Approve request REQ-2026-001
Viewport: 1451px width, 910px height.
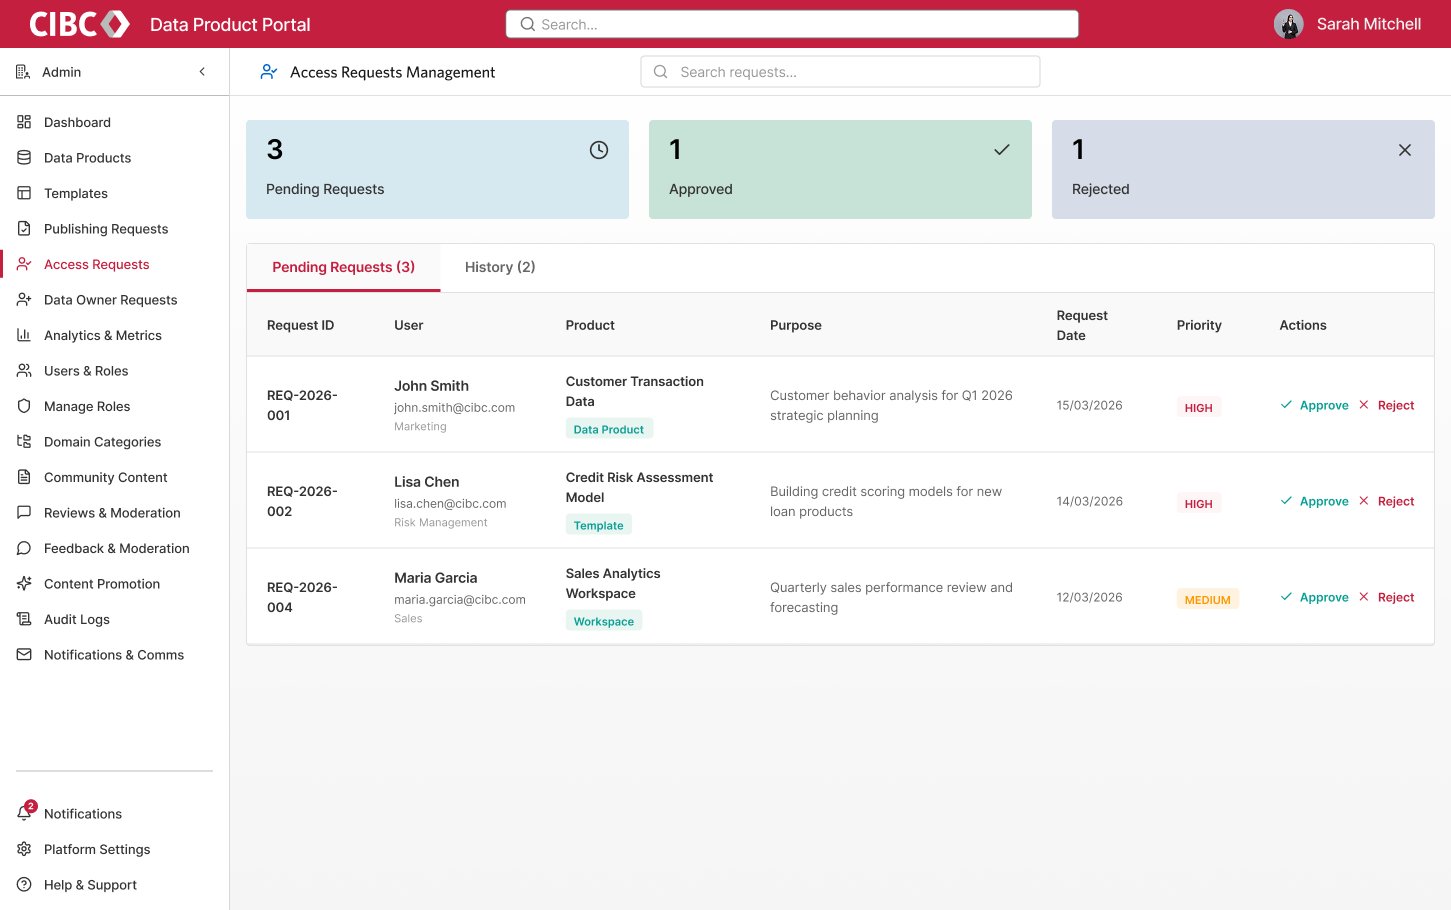(x=1314, y=405)
